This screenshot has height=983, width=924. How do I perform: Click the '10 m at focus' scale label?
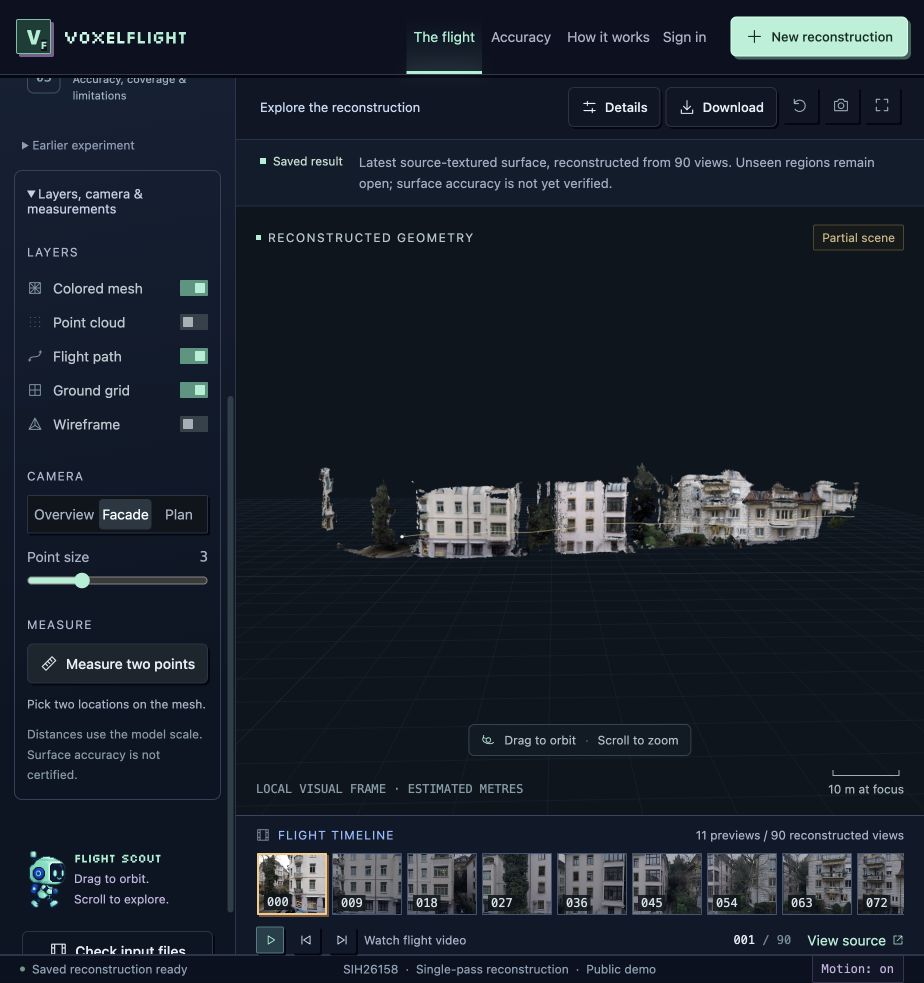pyautogui.click(x=866, y=789)
